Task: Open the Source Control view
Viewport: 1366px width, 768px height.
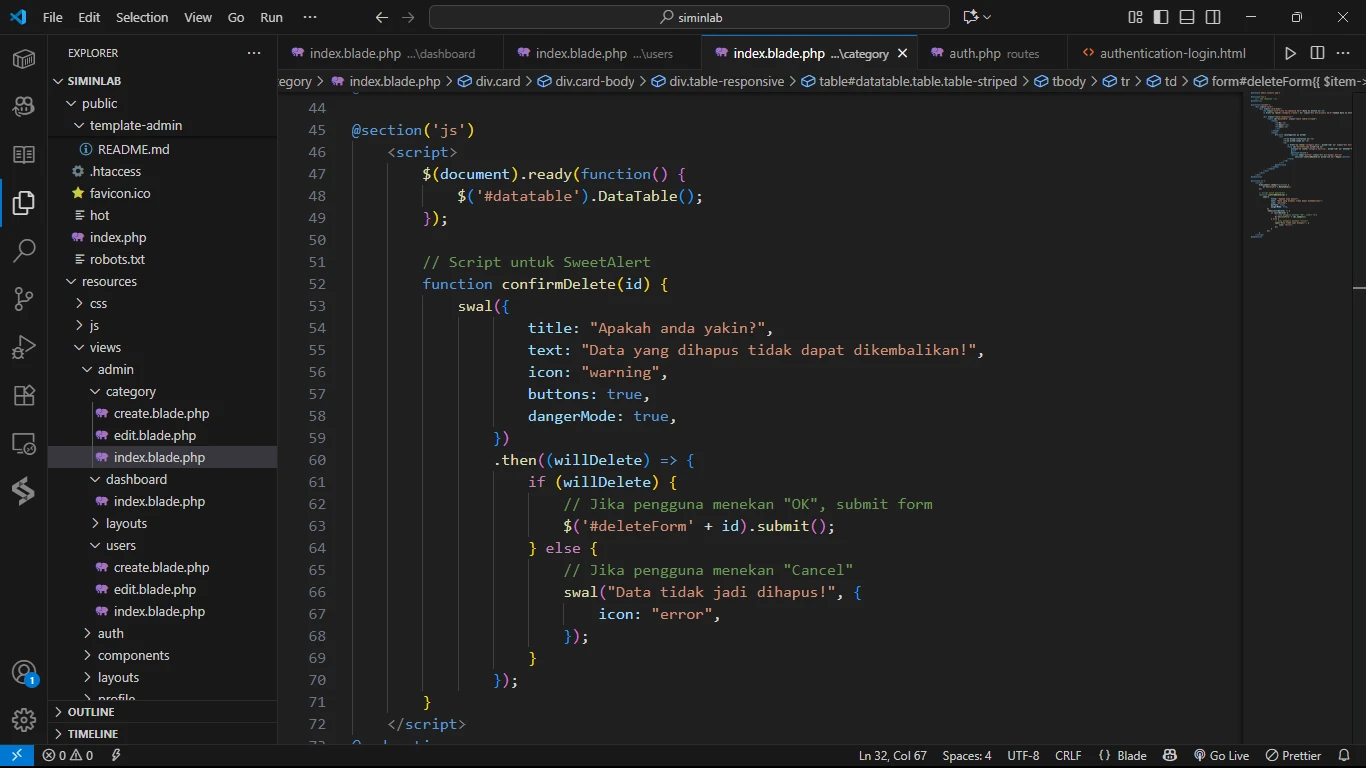Action: pos(24,299)
